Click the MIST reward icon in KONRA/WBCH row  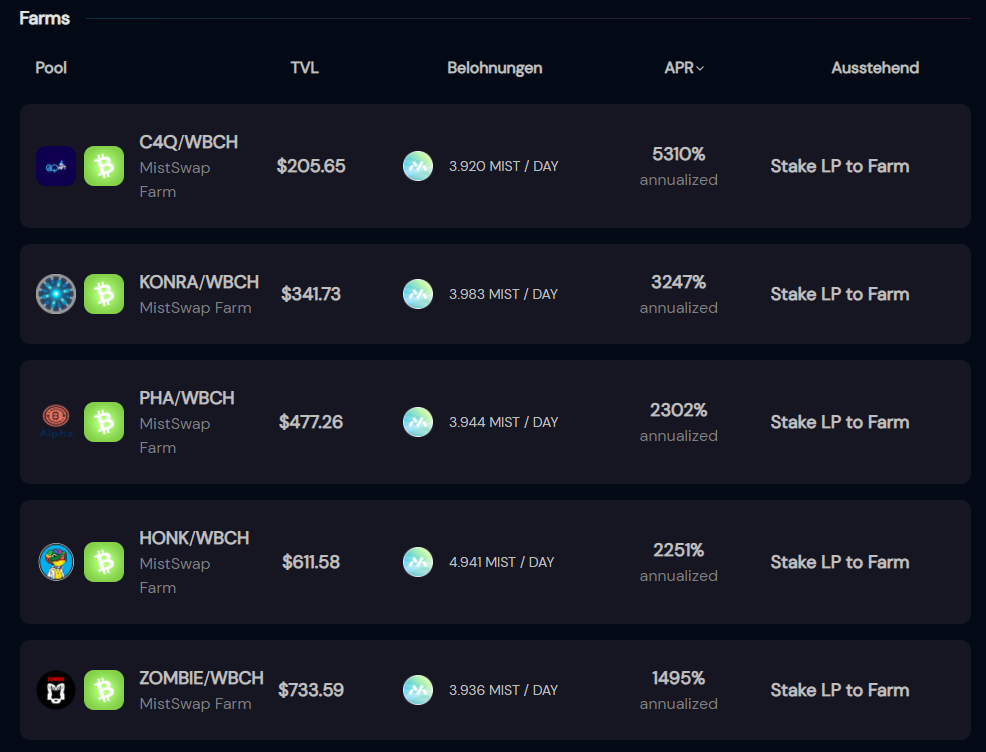(x=418, y=294)
